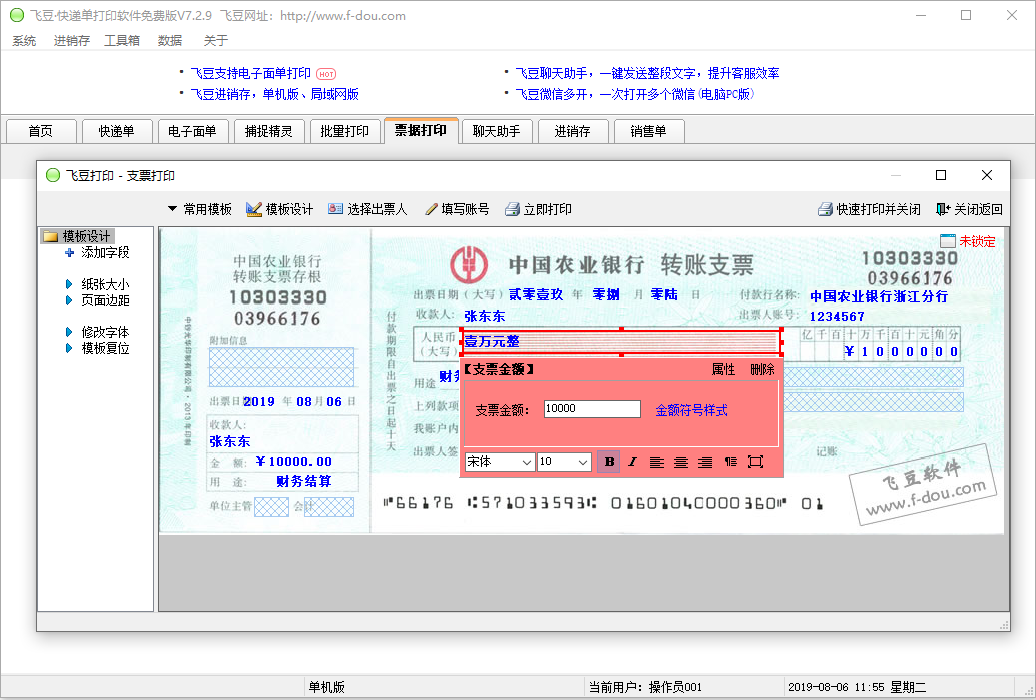Screen dimensions: 1036x700
Task: Open the font size 10 dropdown
Action: [564, 461]
